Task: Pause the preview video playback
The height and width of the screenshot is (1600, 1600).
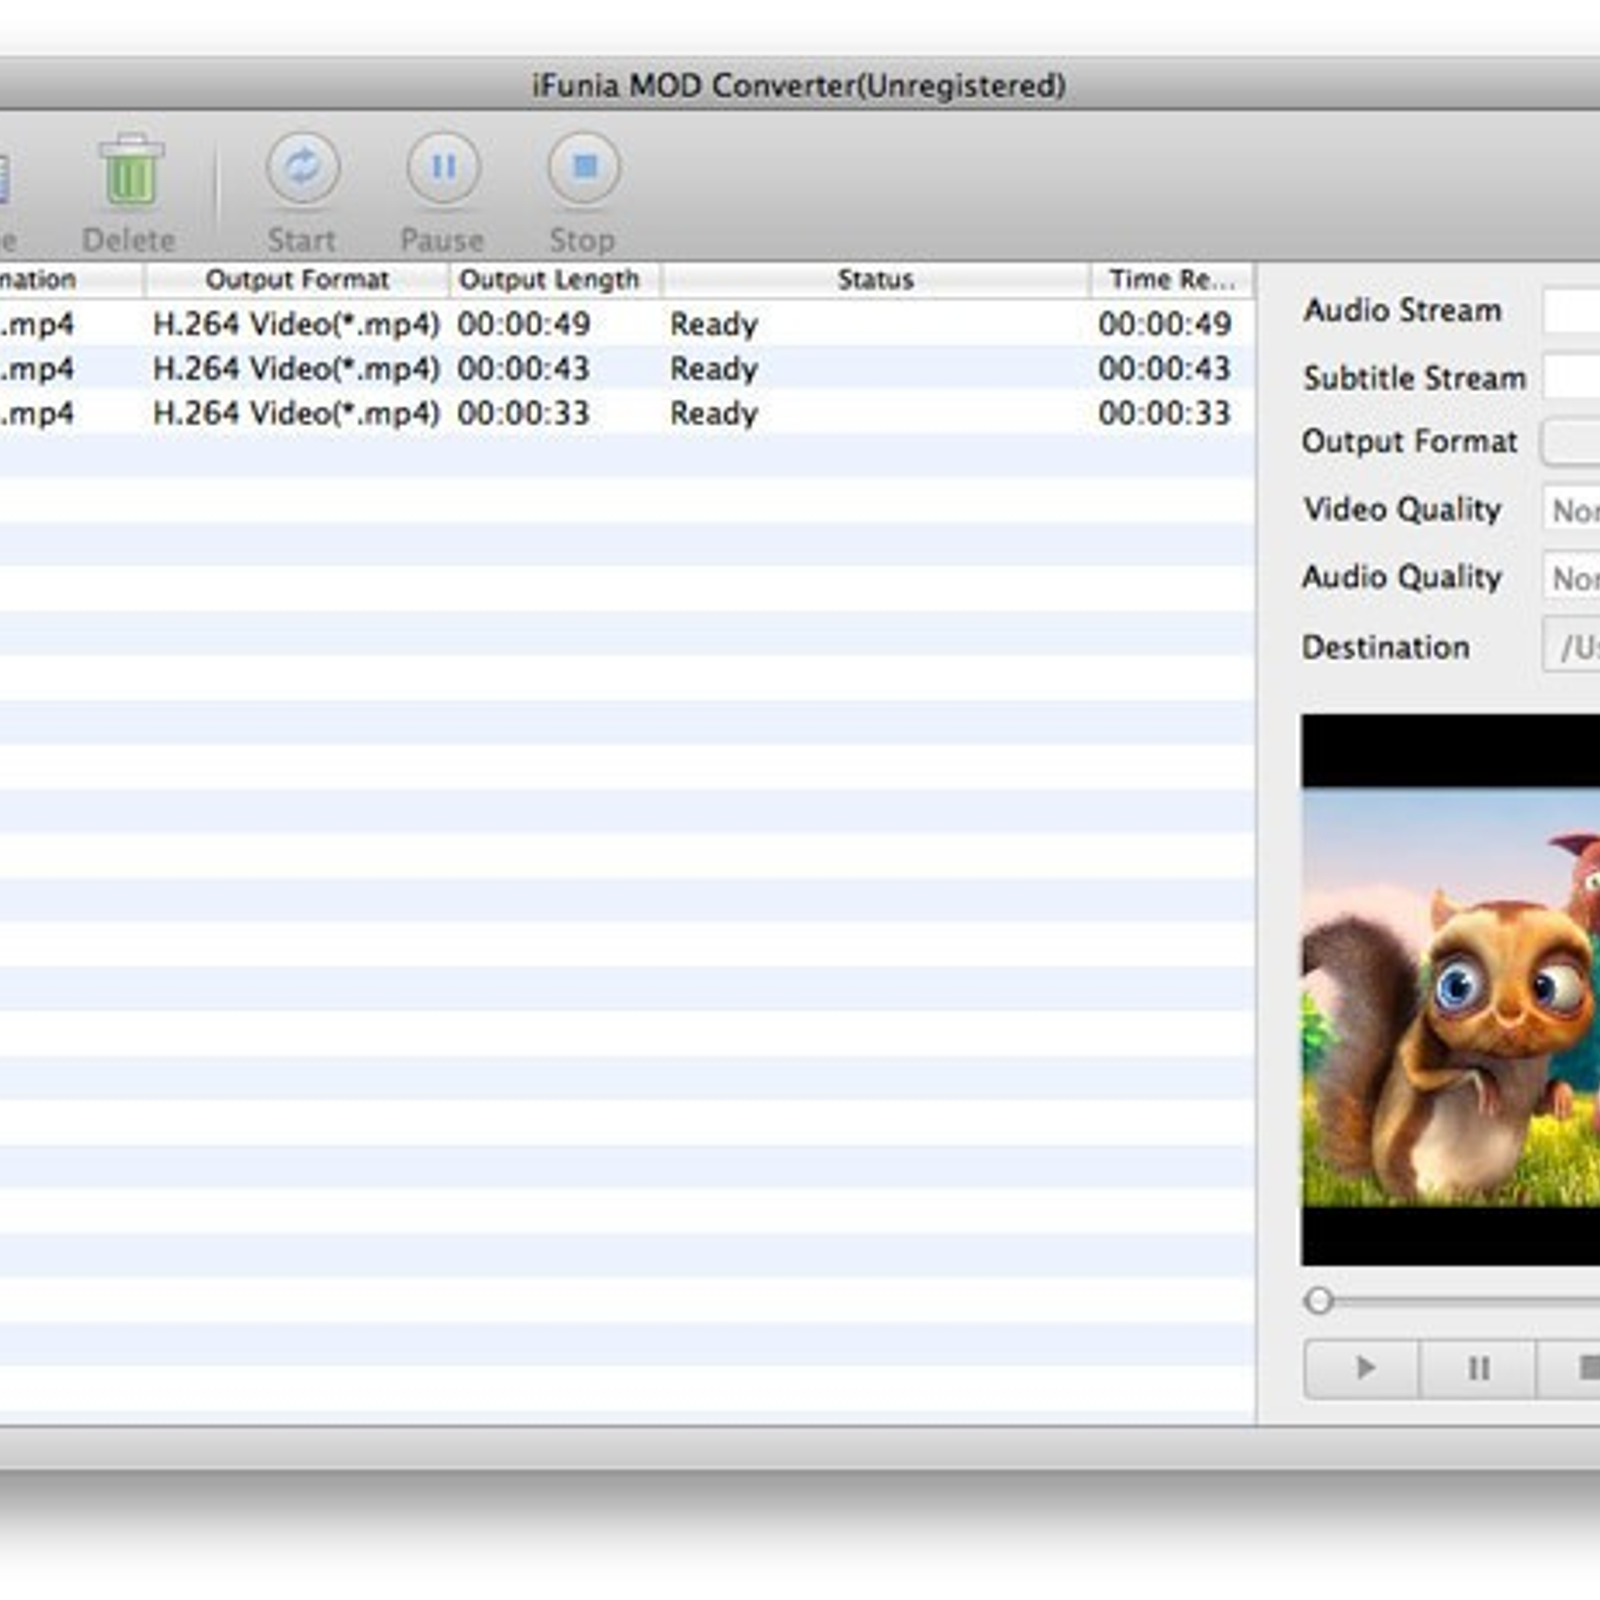Action: [1478, 1367]
